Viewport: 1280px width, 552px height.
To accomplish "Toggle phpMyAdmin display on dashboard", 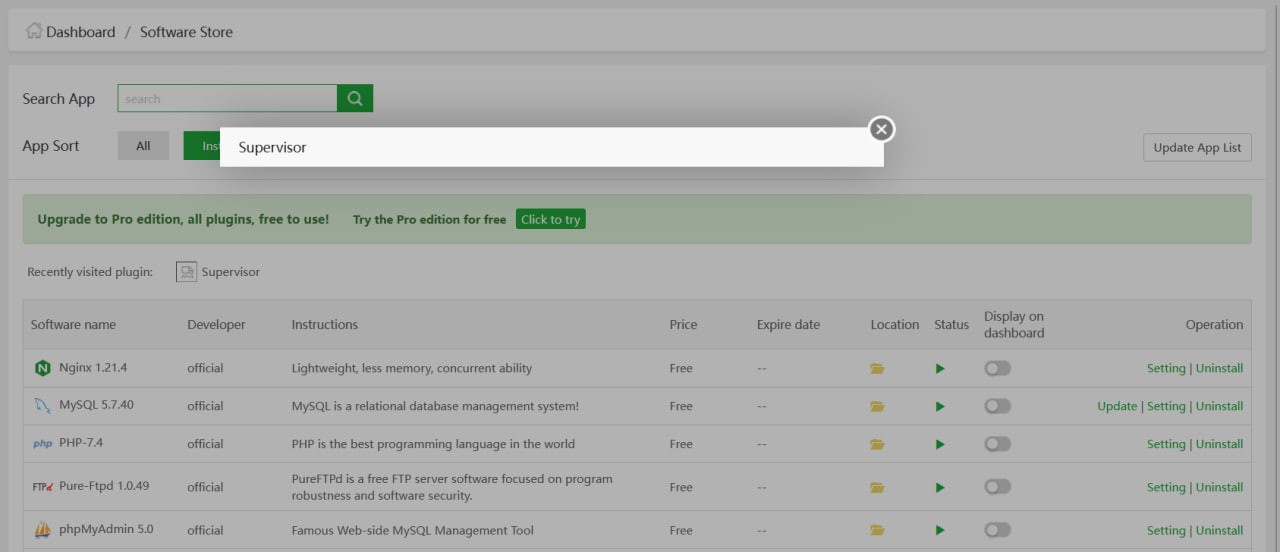I will [x=997, y=530].
